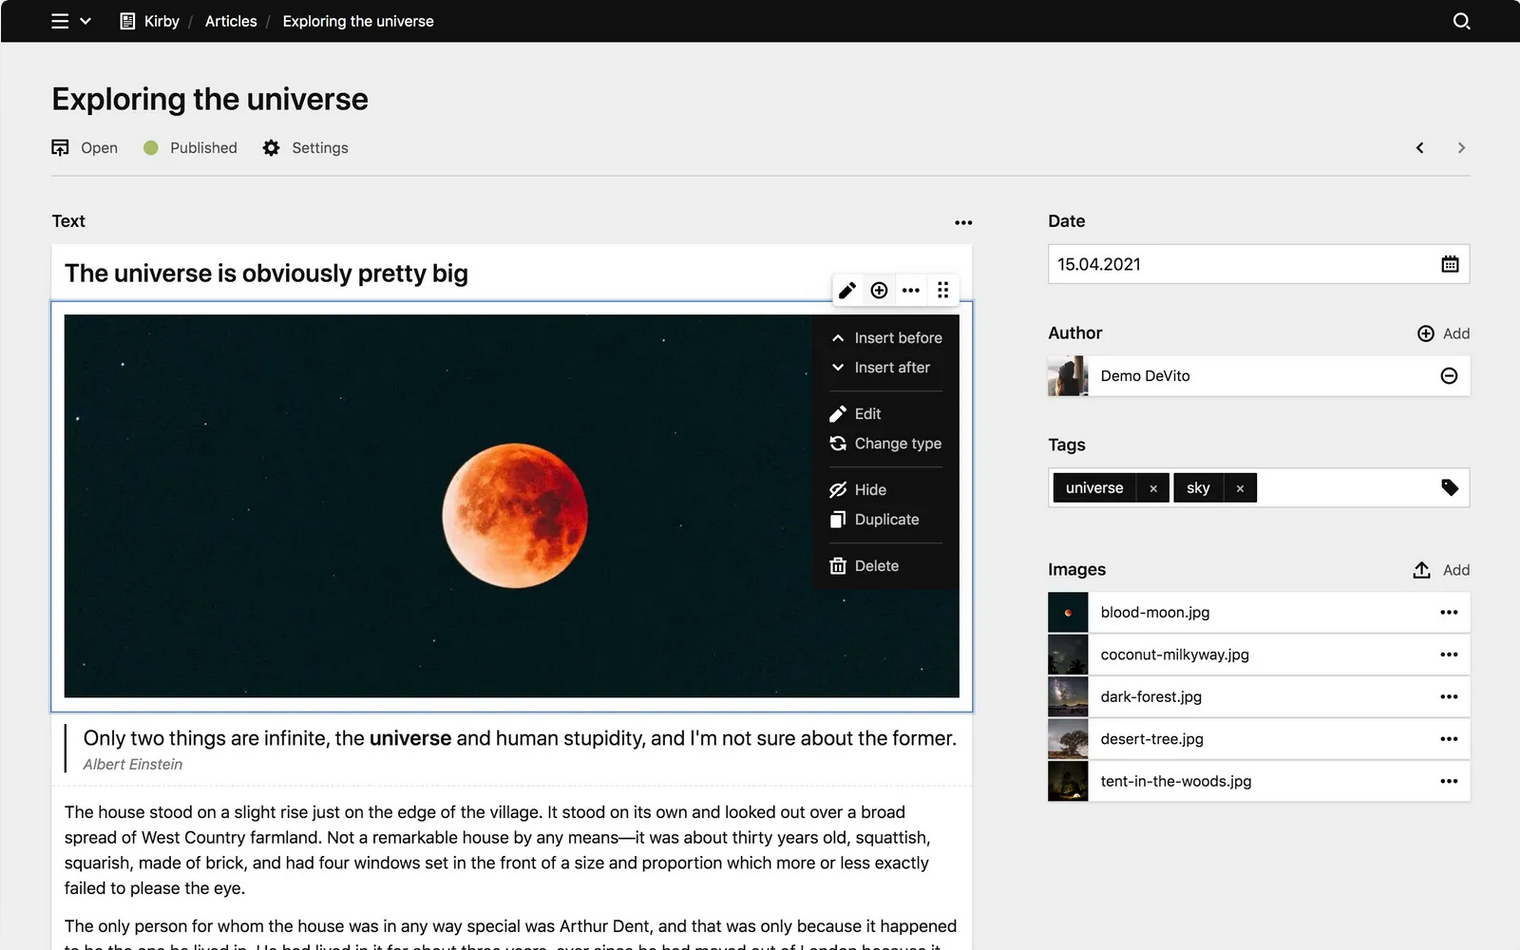Open the calendar picker in Date field
The height and width of the screenshot is (950, 1520).
[1449, 264]
